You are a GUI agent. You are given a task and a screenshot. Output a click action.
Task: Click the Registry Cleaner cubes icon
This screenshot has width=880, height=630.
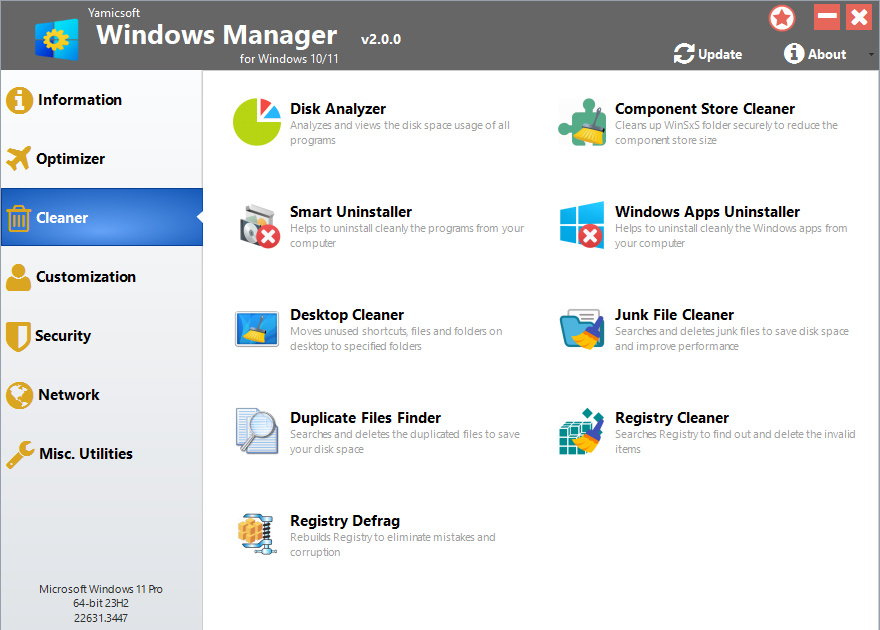tap(581, 431)
